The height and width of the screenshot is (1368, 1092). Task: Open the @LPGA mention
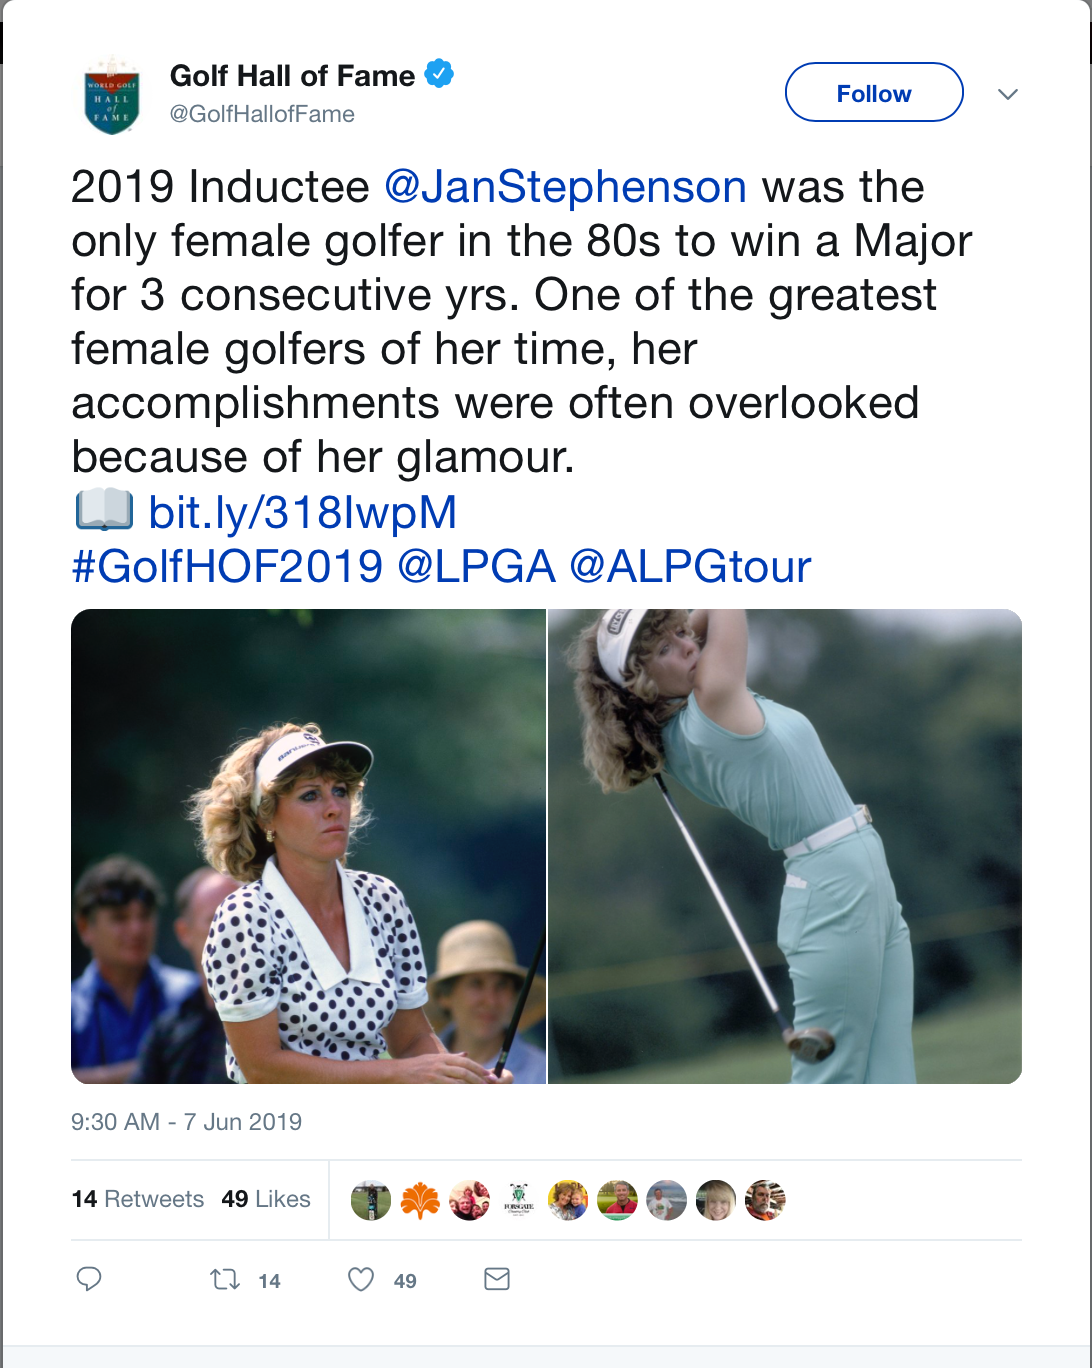(x=476, y=567)
